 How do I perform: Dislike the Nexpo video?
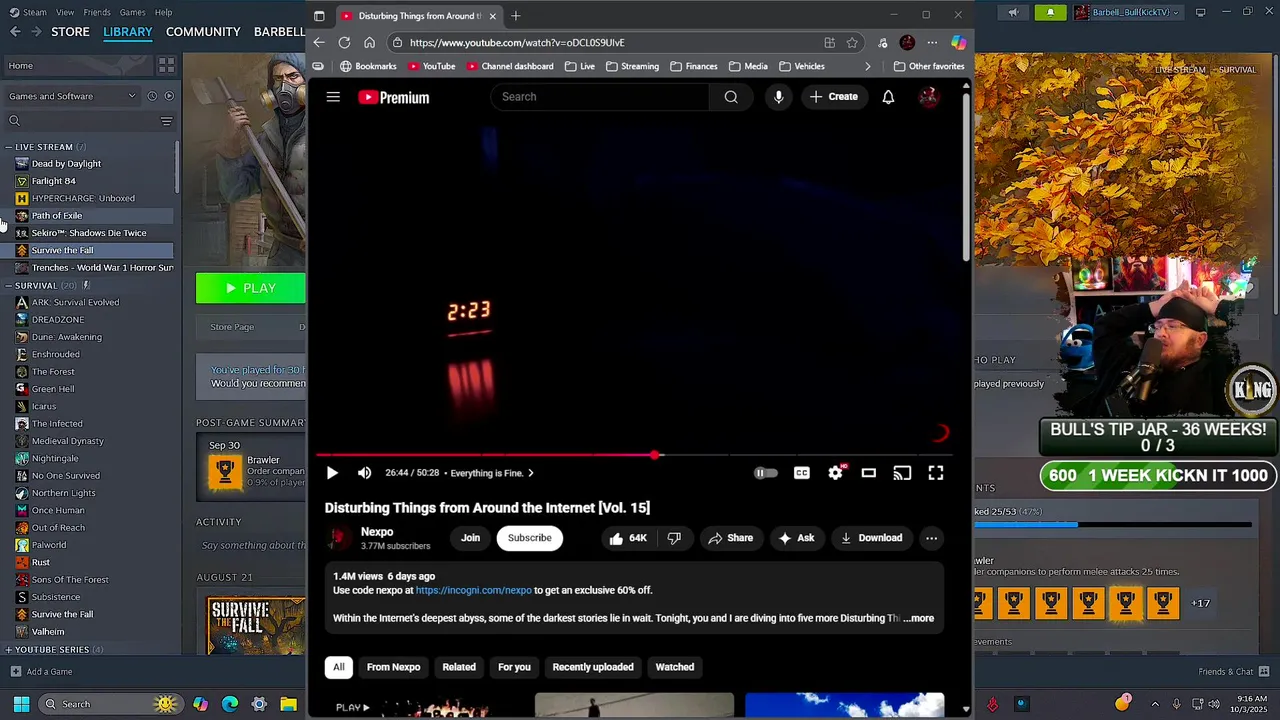674,538
